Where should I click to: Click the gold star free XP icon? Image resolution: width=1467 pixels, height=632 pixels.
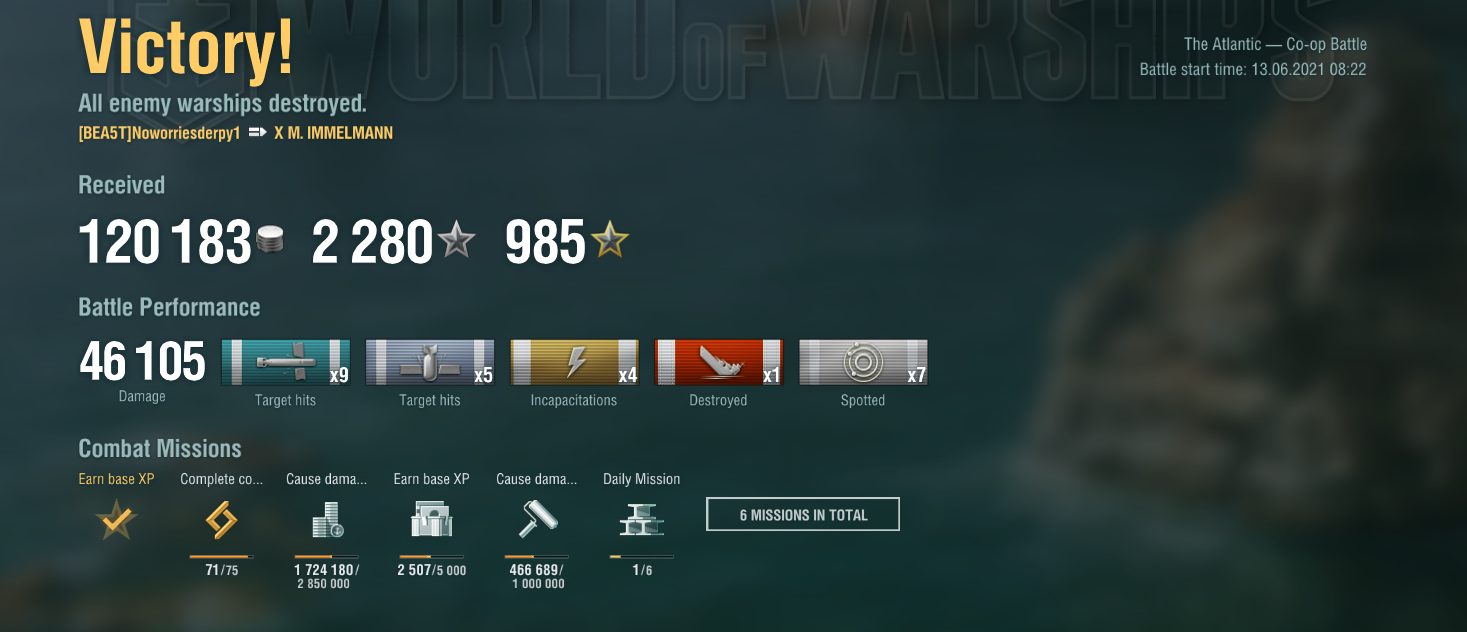click(x=609, y=241)
